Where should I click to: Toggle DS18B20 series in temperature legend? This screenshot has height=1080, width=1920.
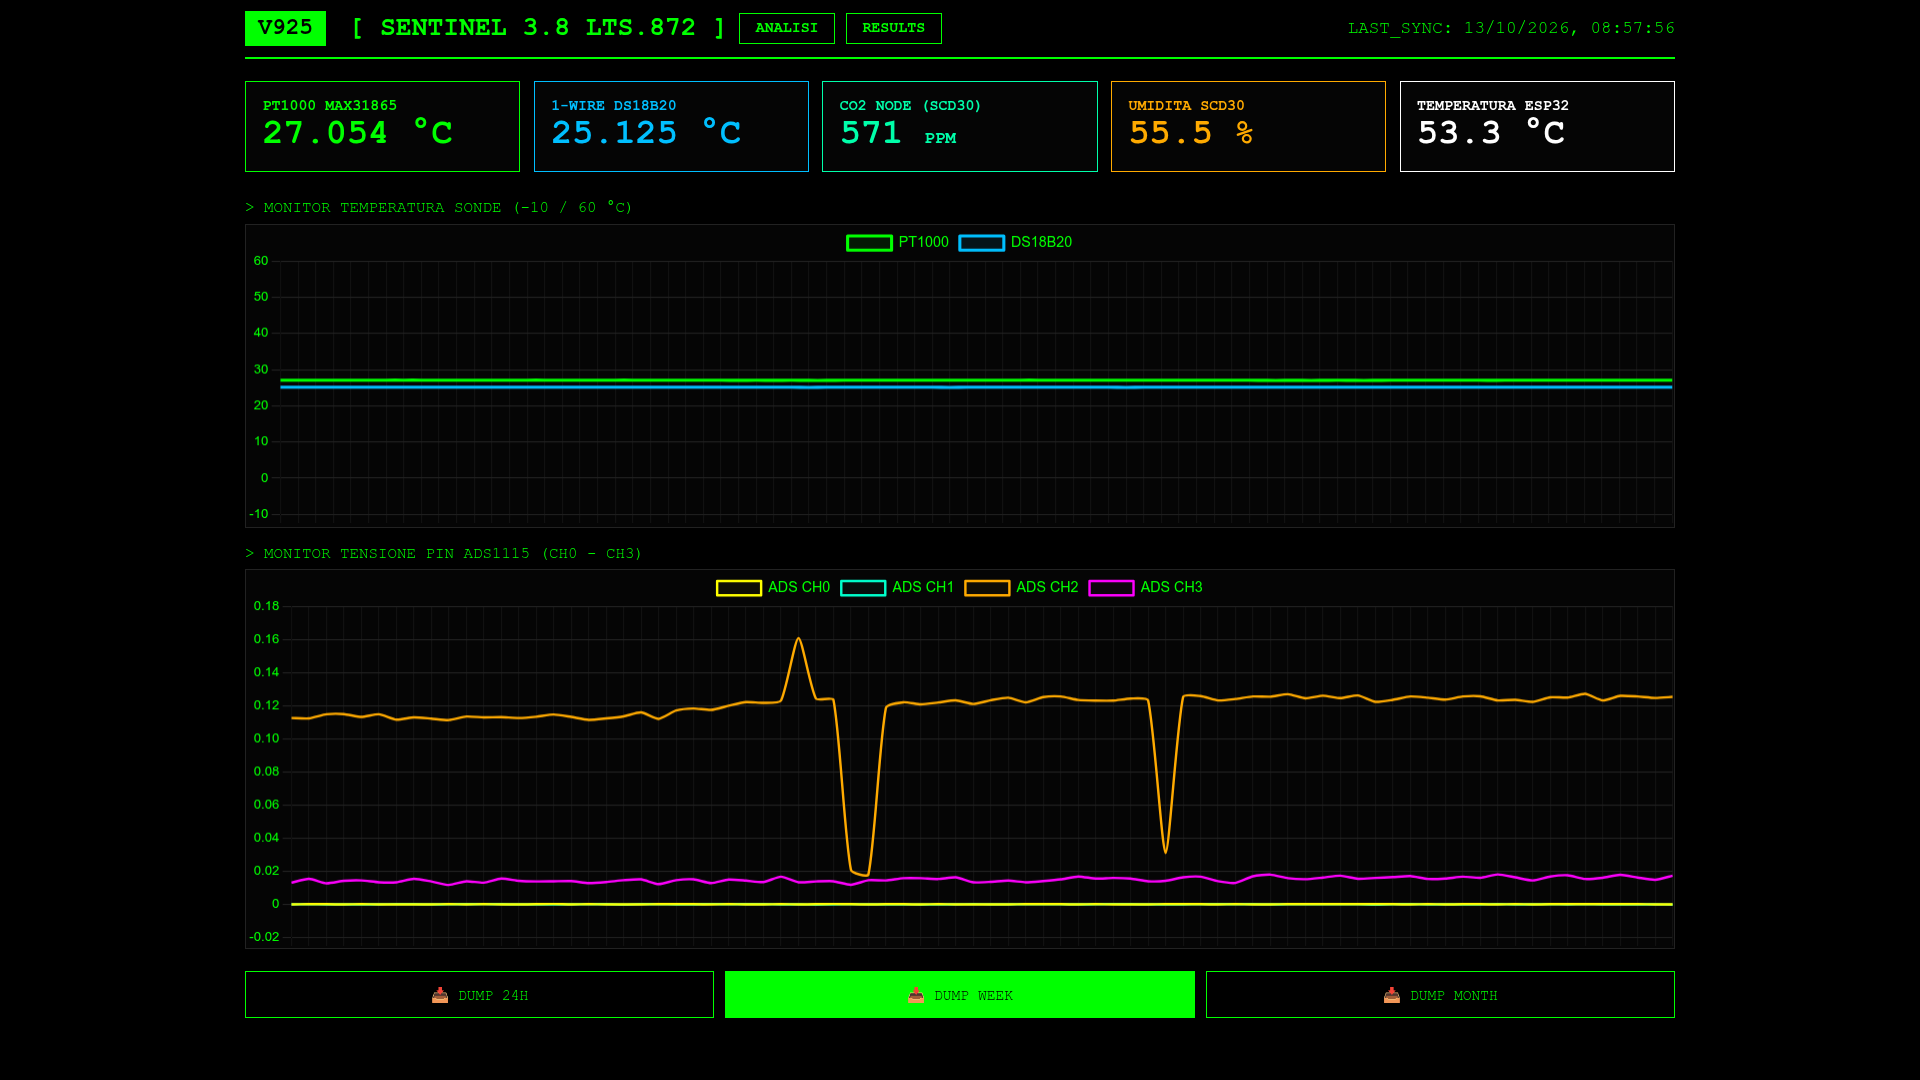[1015, 242]
